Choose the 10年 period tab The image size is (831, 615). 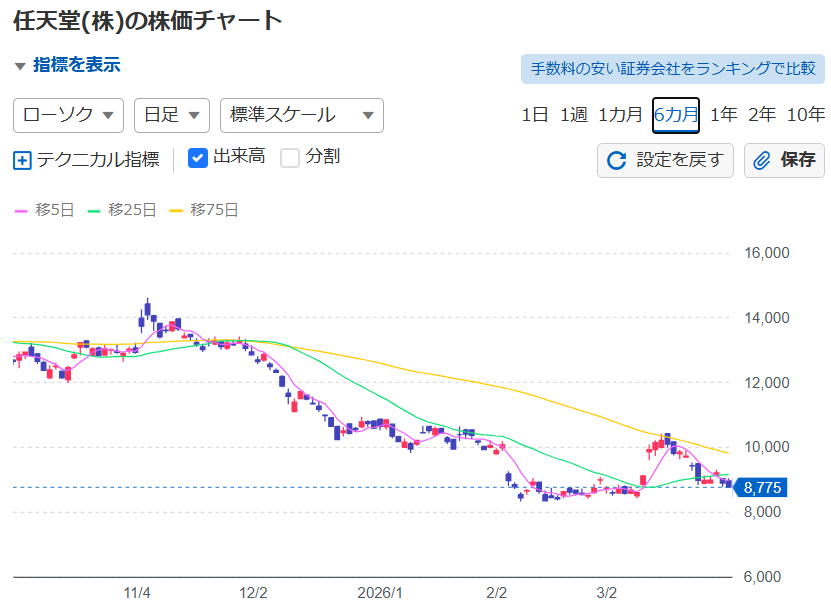[x=806, y=115]
